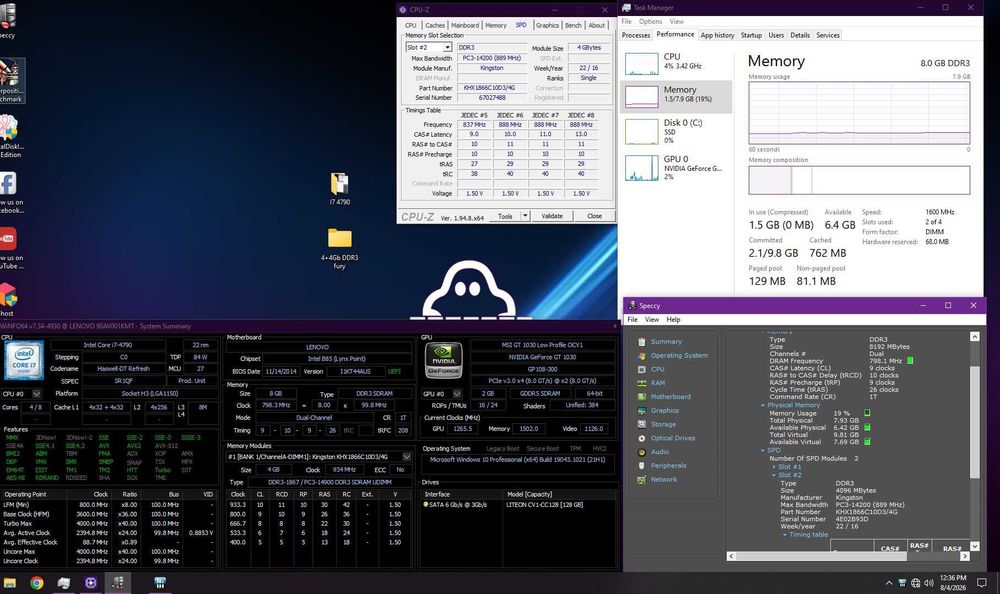Open the notification center icon
This screenshot has width=1000, height=594.
coord(982,583)
